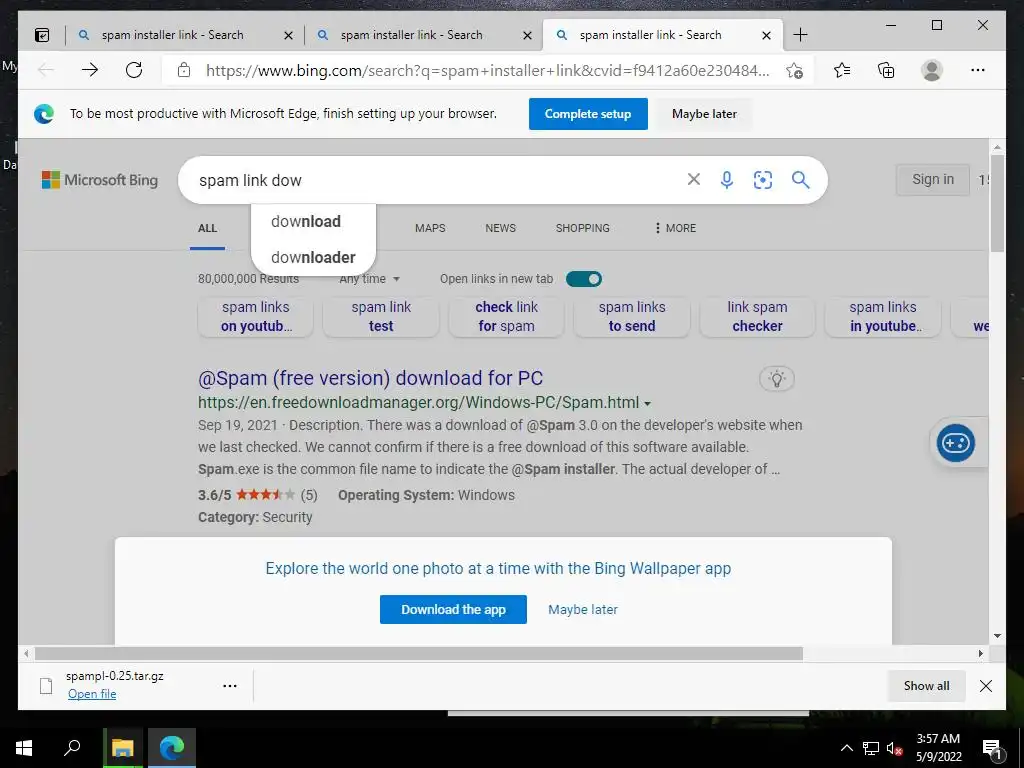This screenshot has height=768, width=1024.
Task: Click the site padlock icon in address bar
Action: [184, 70]
